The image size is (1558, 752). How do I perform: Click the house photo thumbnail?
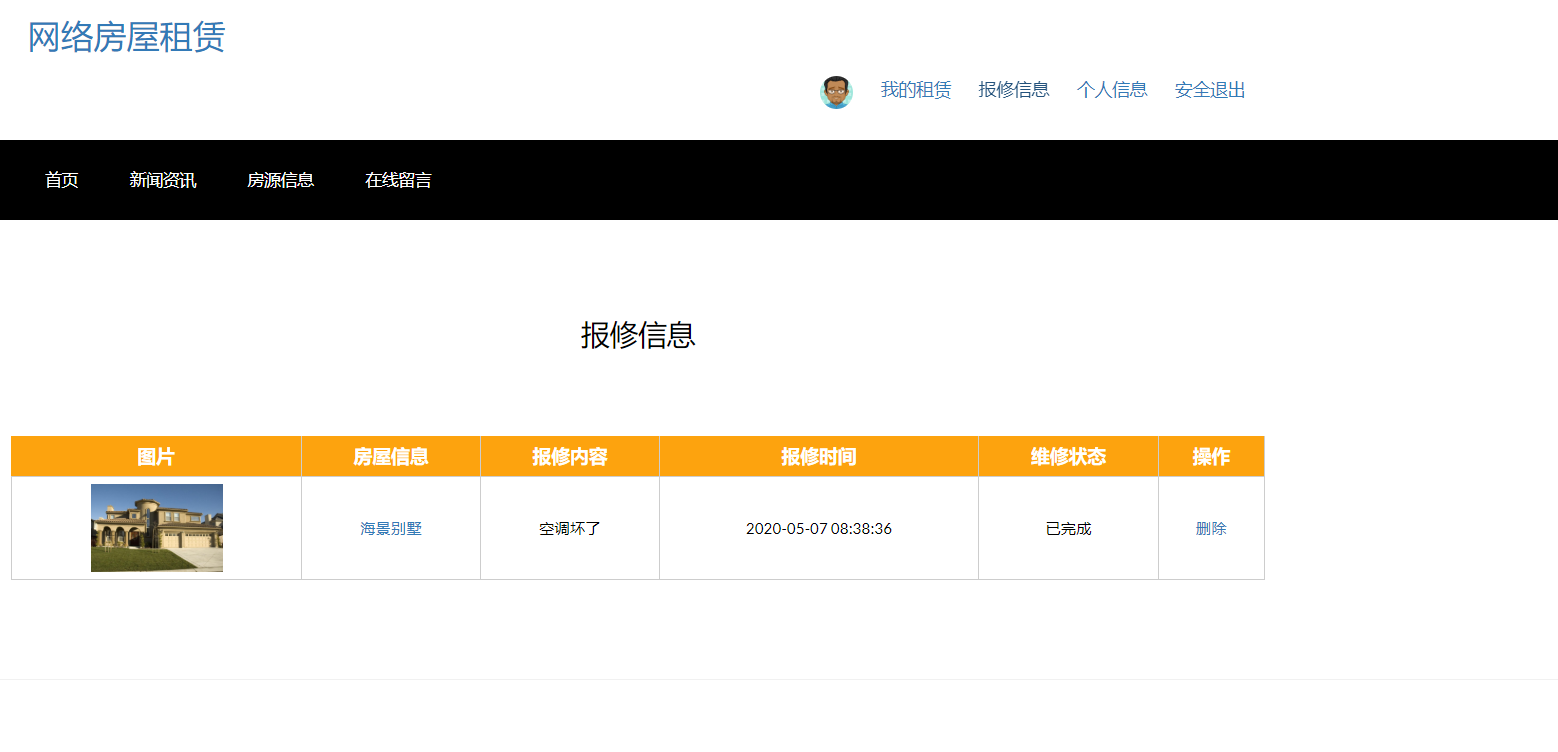(157, 528)
